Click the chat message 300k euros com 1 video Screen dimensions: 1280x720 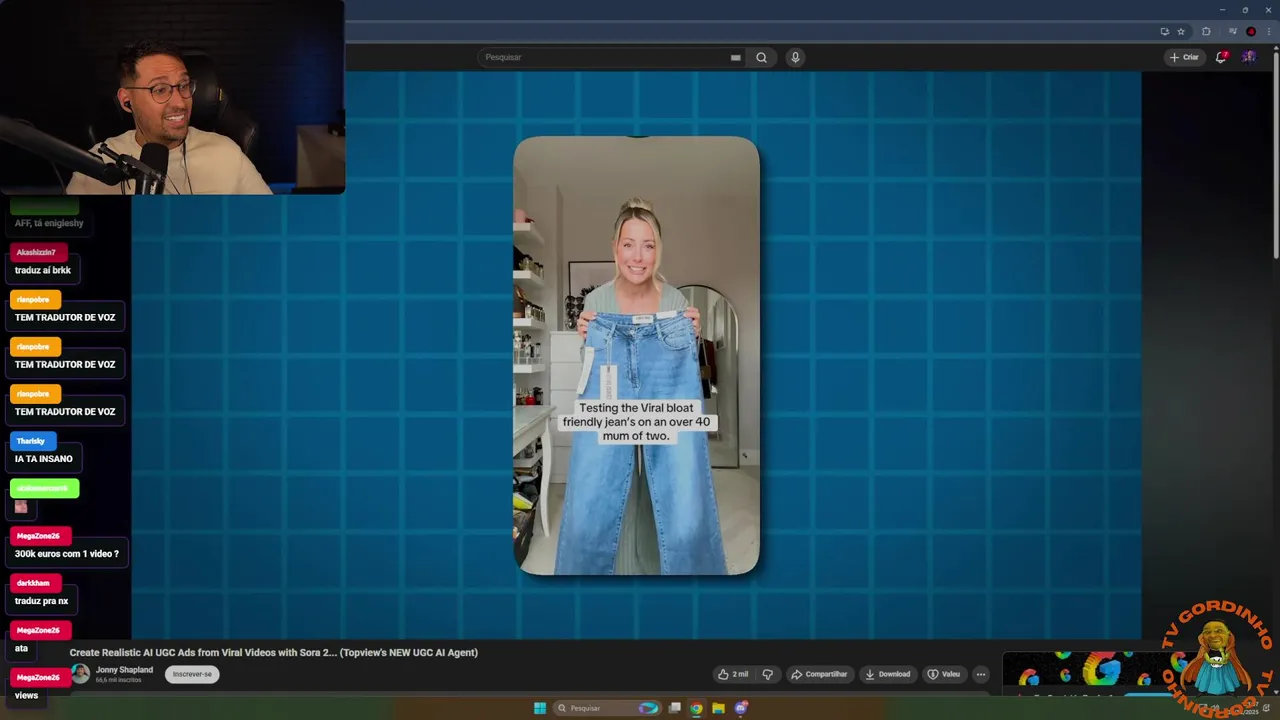coord(66,554)
